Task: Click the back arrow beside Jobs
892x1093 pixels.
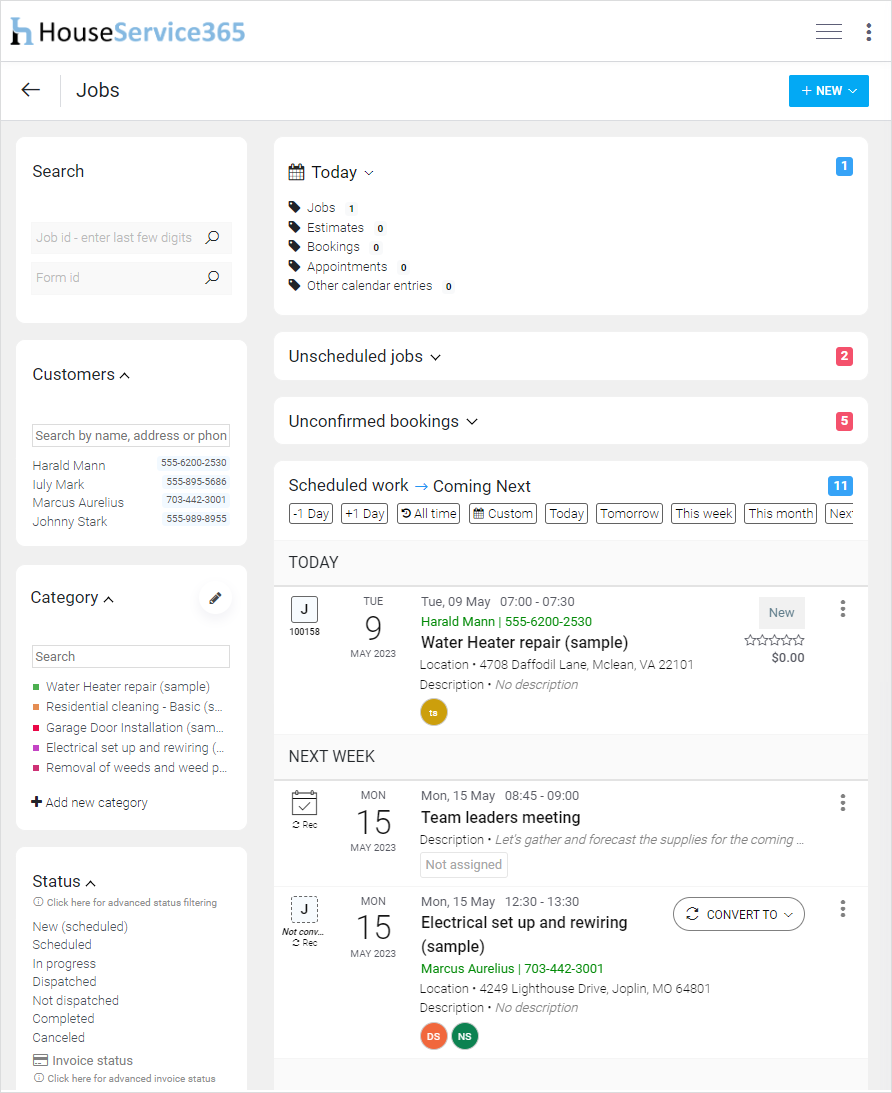Action: pos(31,90)
